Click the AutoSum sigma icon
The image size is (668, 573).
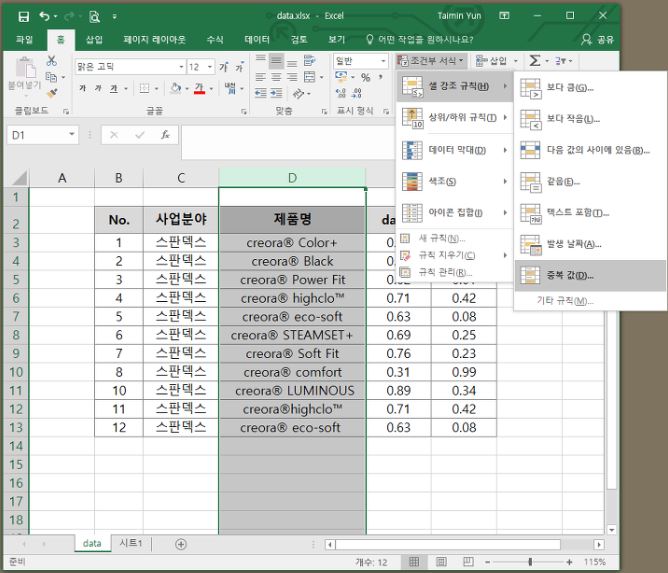pyautogui.click(x=535, y=60)
